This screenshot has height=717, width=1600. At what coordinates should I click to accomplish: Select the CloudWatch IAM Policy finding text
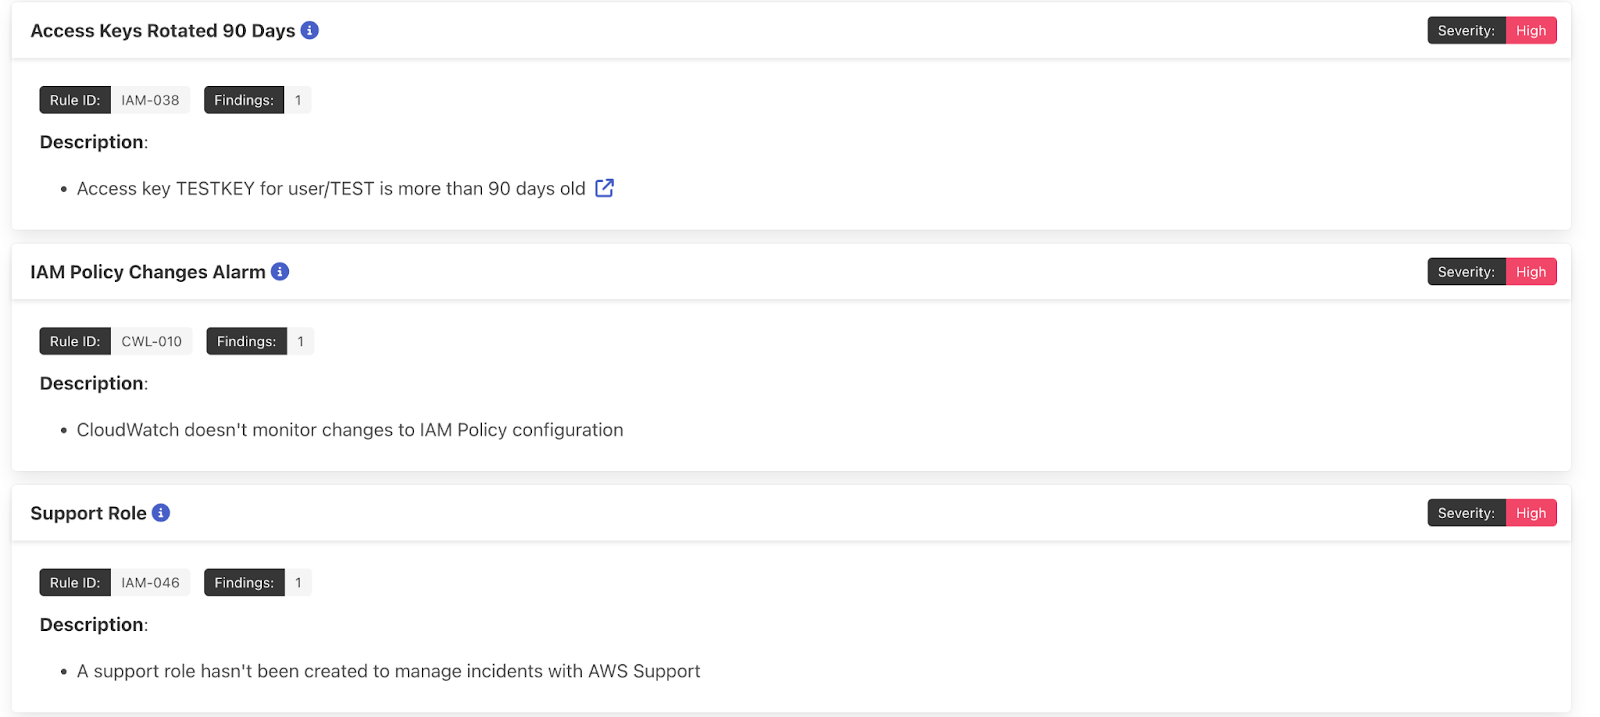coord(349,430)
